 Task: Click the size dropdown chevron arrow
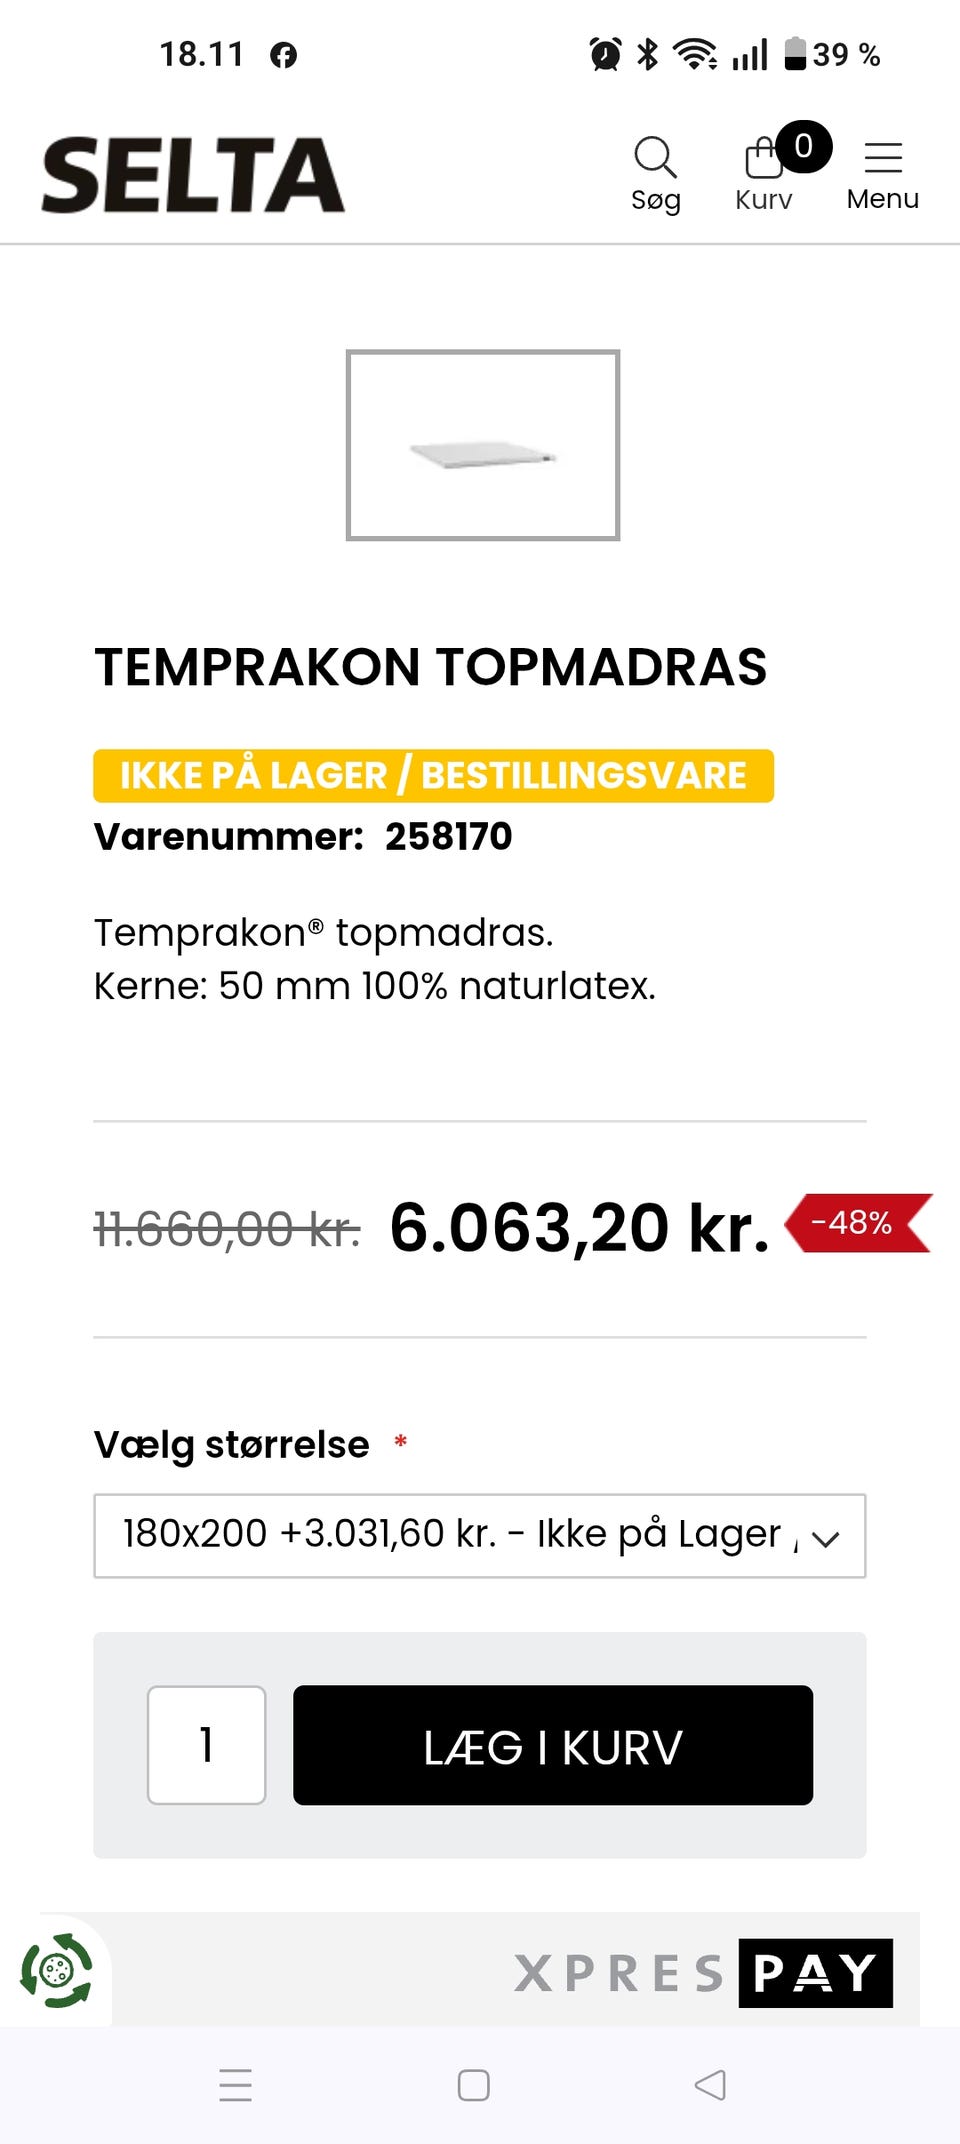click(826, 1538)
